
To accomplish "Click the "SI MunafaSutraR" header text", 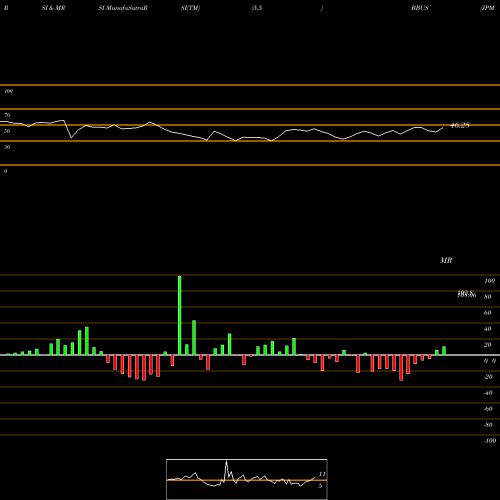I will click(123, 8).
